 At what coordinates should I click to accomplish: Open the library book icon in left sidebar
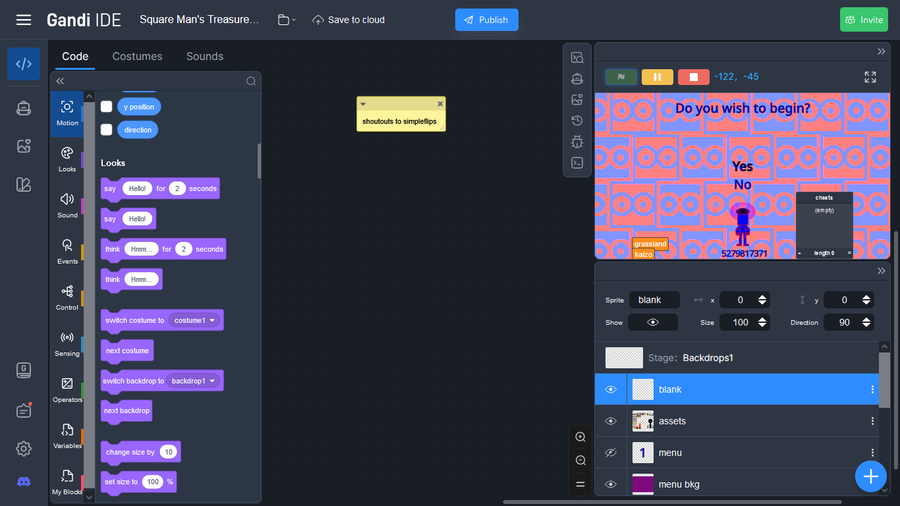(x=24, y=185)
